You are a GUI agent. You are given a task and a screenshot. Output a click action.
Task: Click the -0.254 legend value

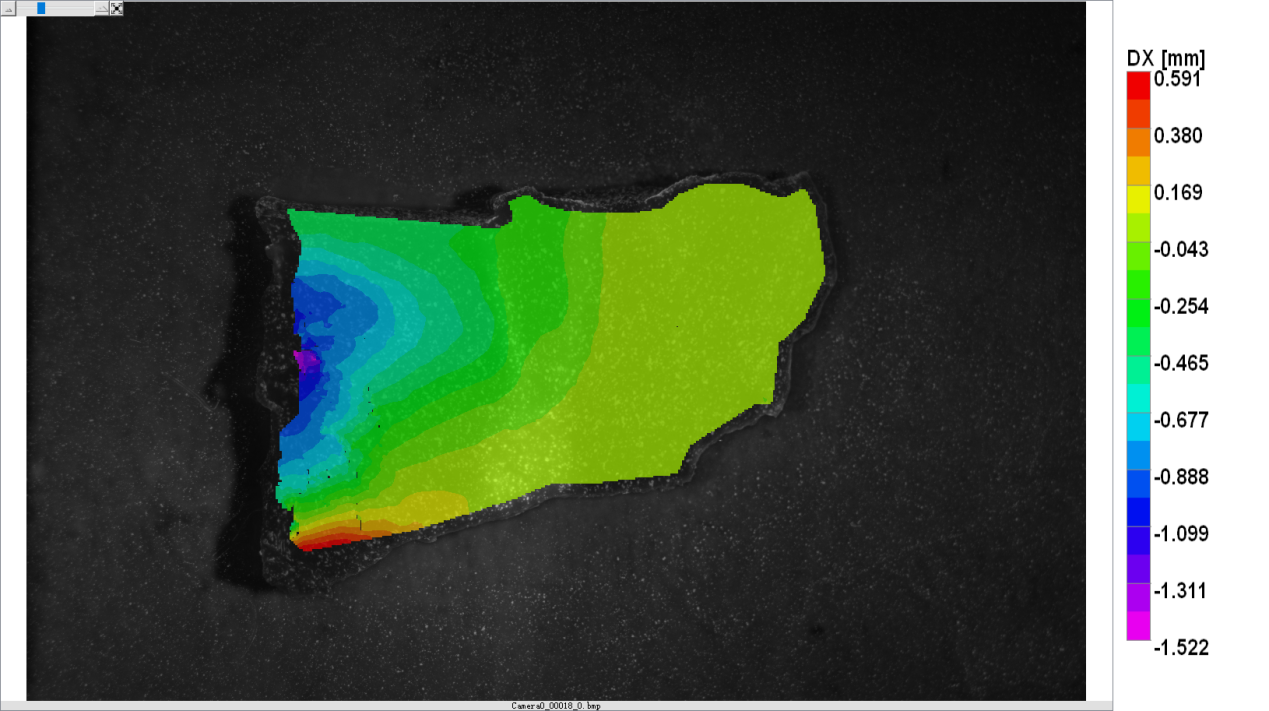[1181, 307]
